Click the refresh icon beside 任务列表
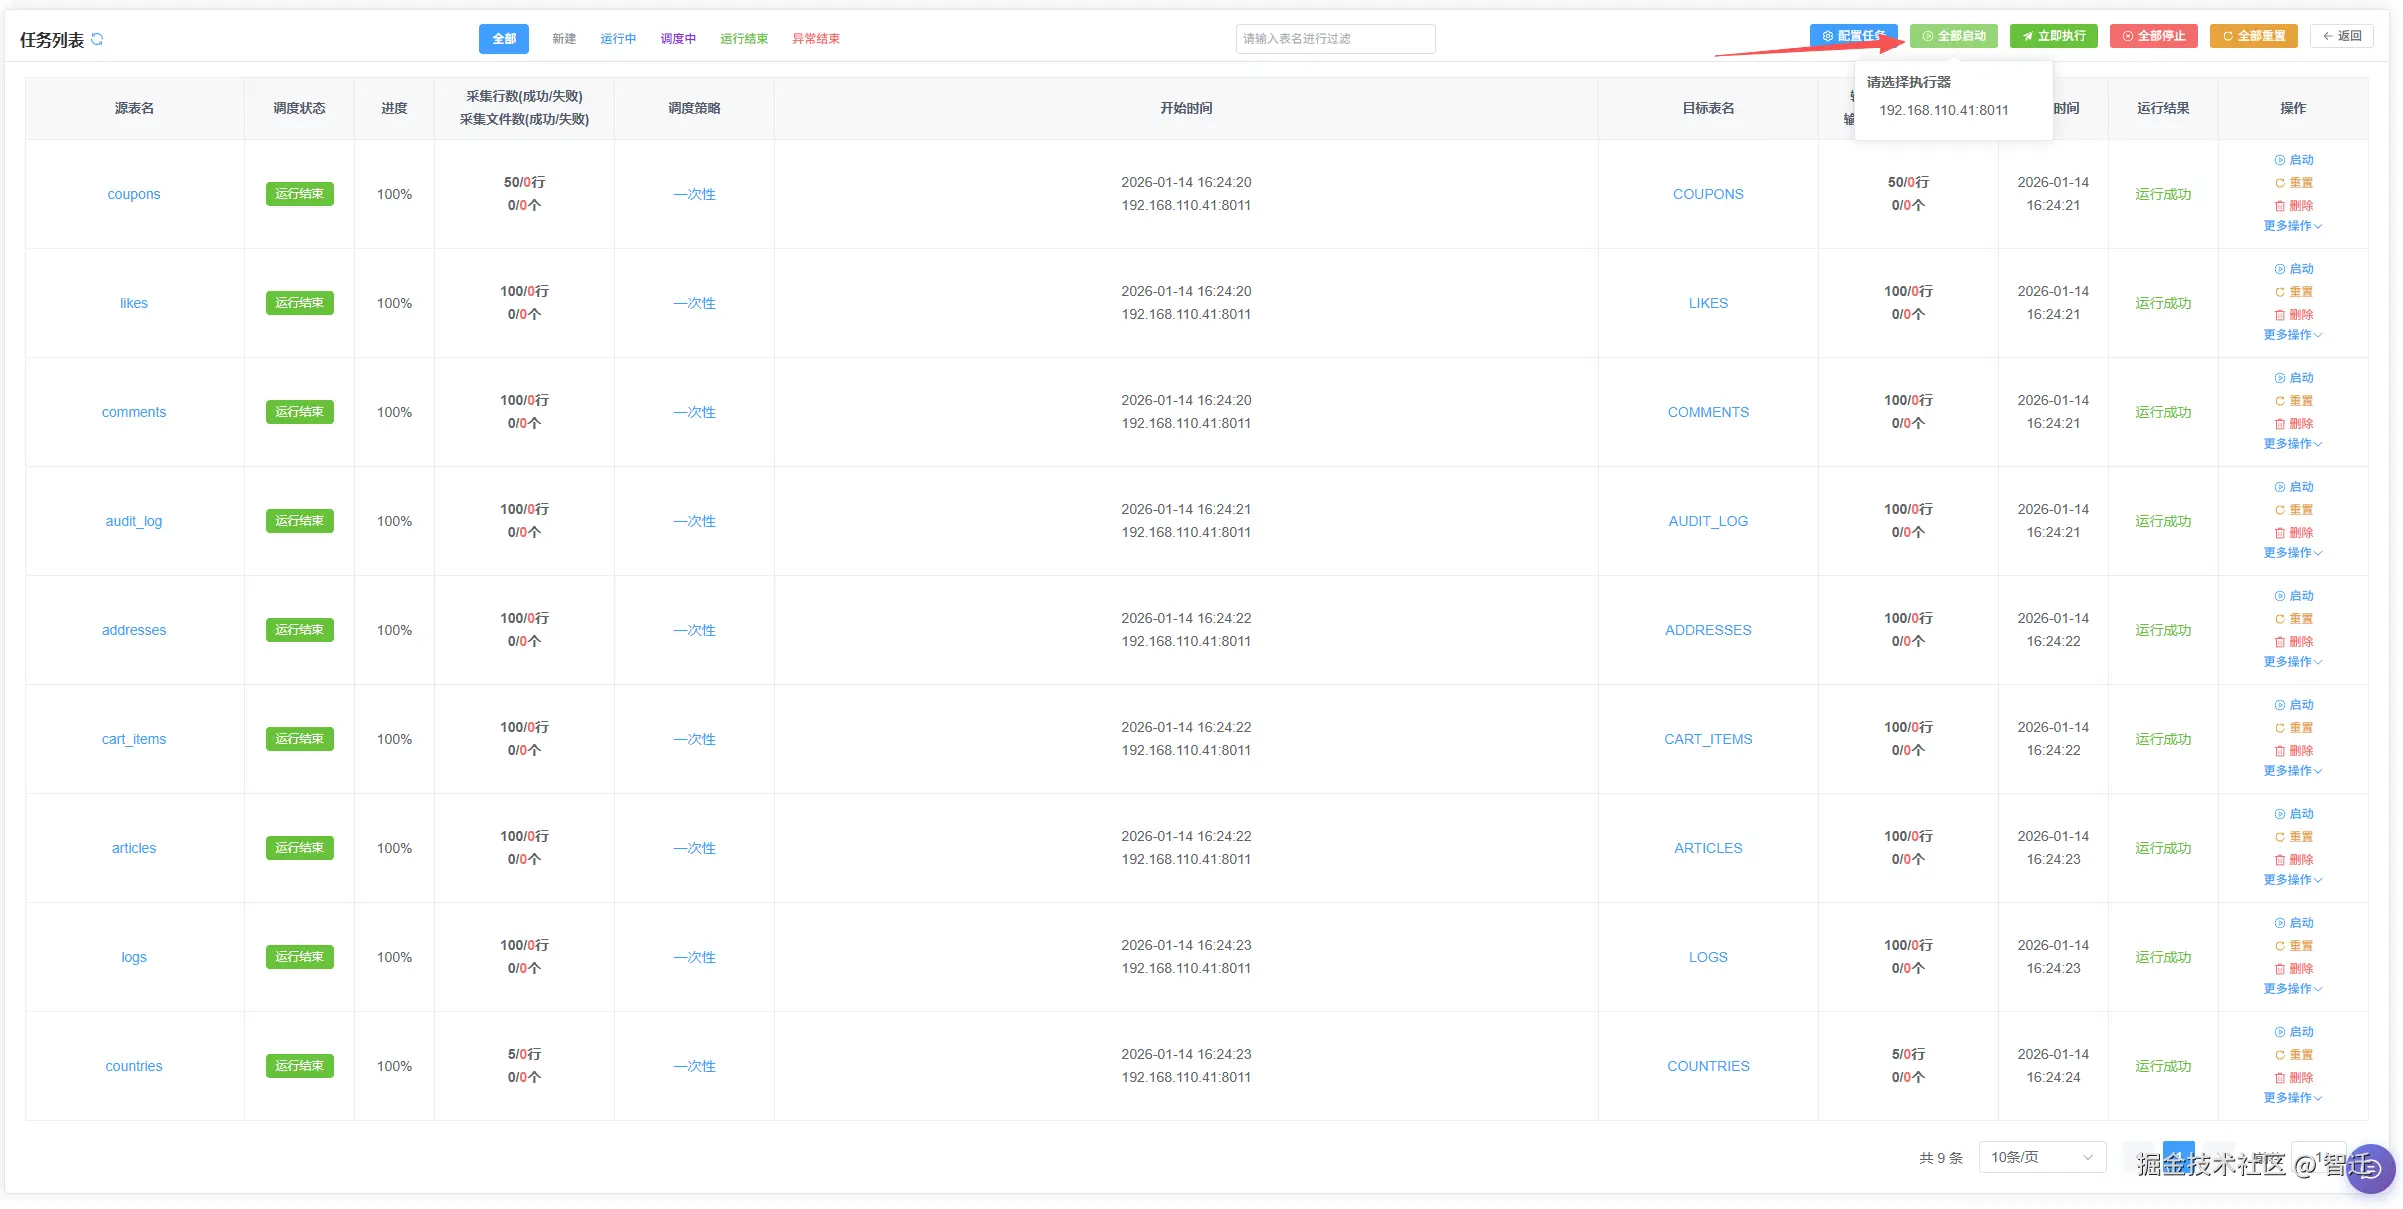2403x1209 pixels. pos(97,39)
